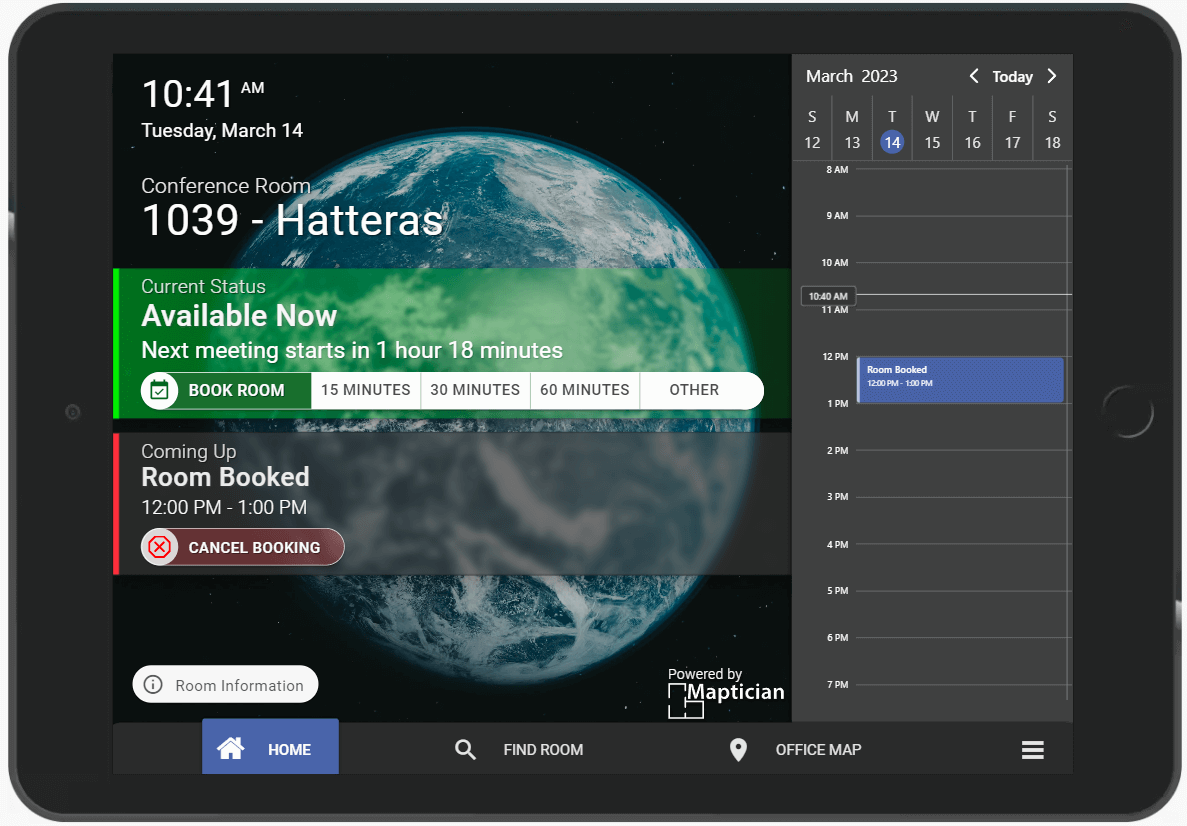Book room for 15 minutes
1187x826 pixels.
pyautogui.click(x=365, y=390)
